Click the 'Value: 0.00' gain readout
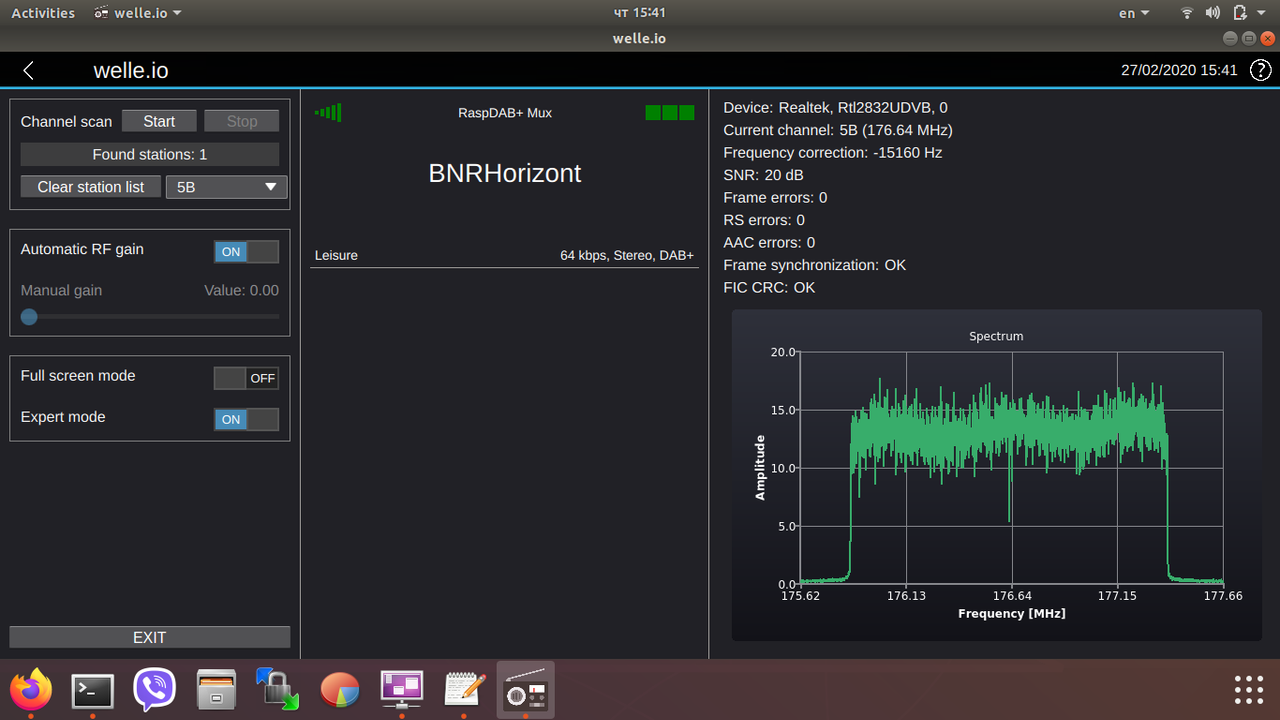Screen dimensions: 1280x720 tap(241, 291)
